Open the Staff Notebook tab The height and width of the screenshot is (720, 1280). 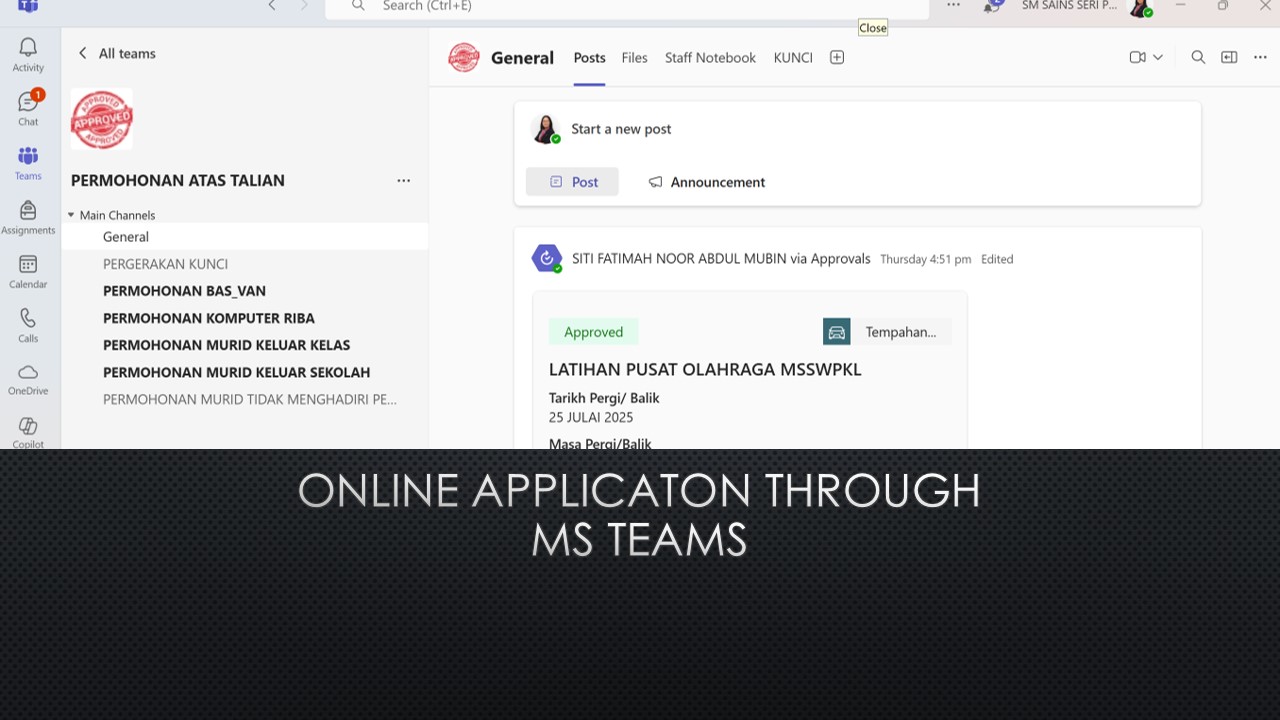click(710, 58)
